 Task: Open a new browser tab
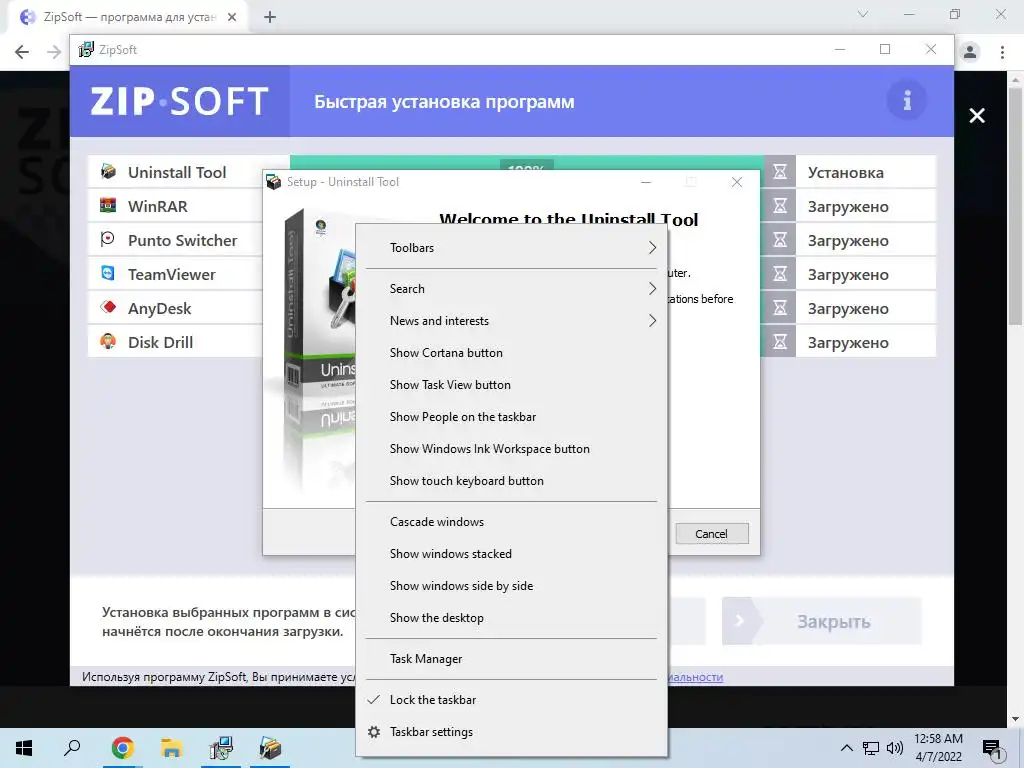tap(270, 17)
